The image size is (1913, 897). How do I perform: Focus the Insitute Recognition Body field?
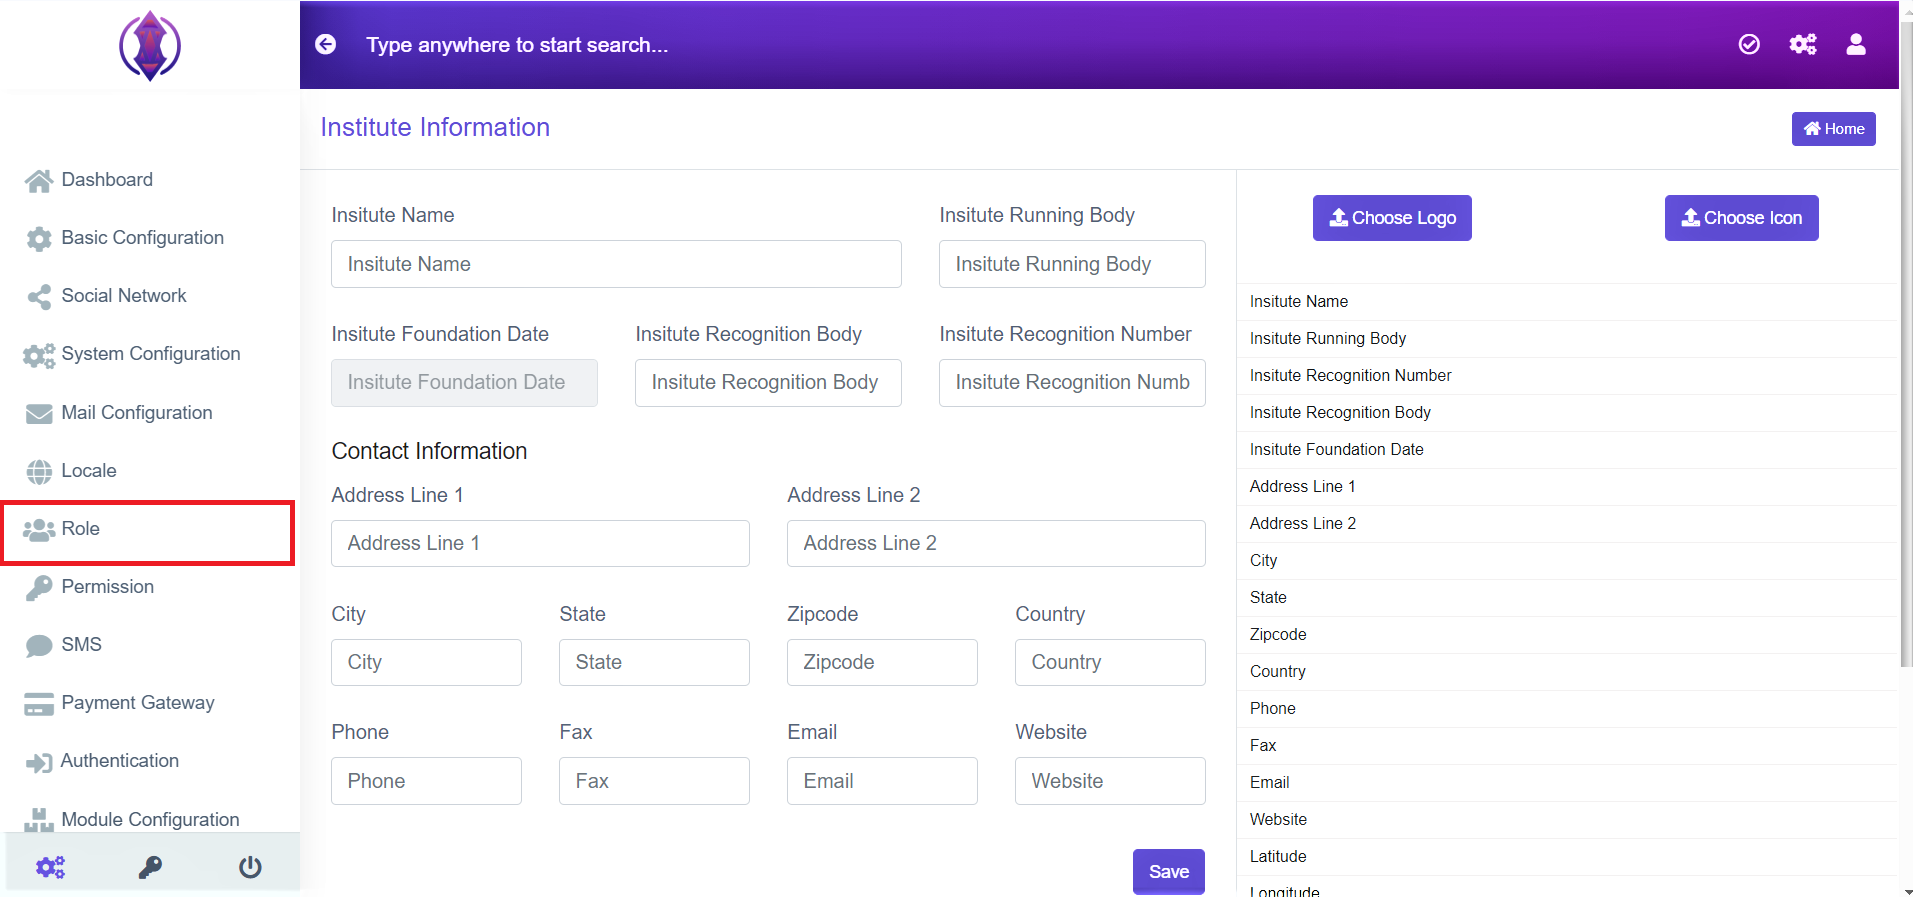768,383
